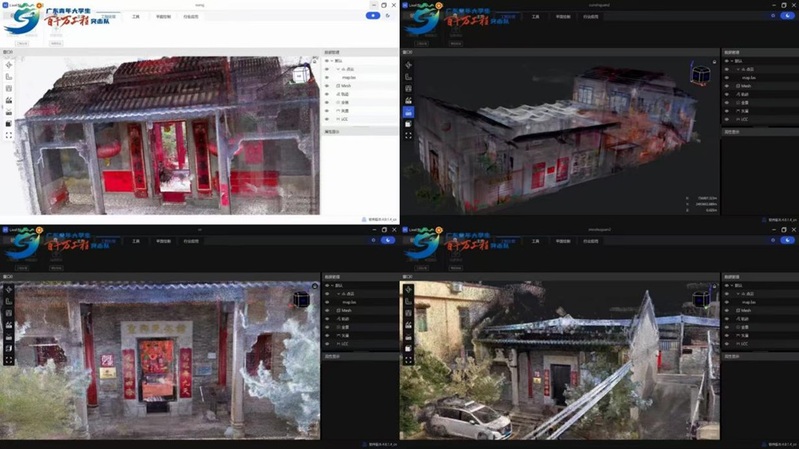
Task: Toggle Mesh layer eye in light-theme window
Action: tap(327, 86)
